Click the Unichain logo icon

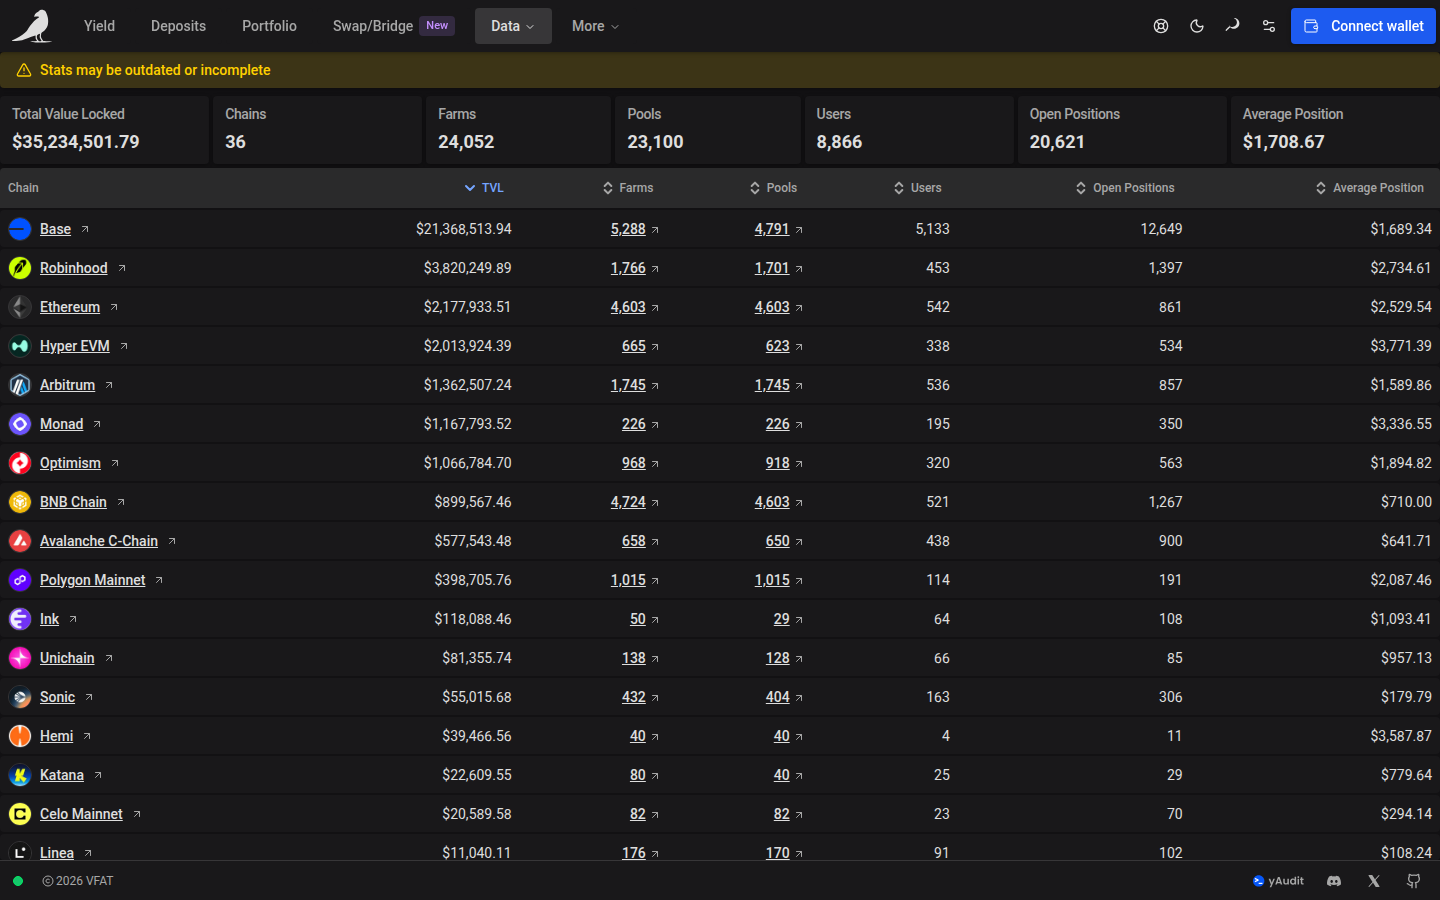[20, 658]
